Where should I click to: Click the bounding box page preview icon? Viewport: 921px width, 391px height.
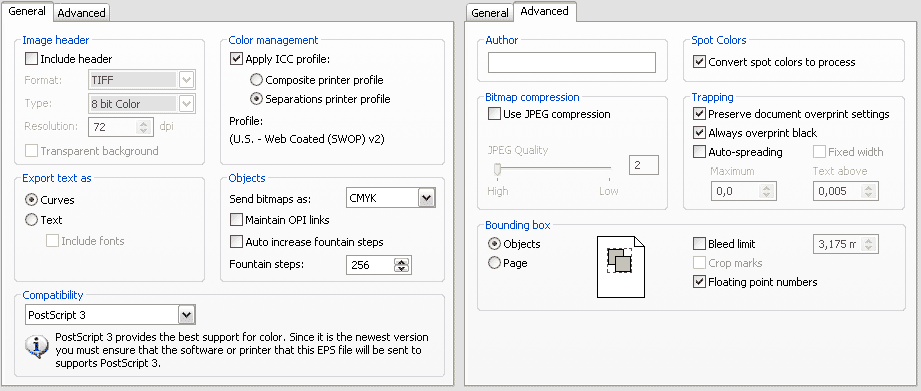point(621,267)
